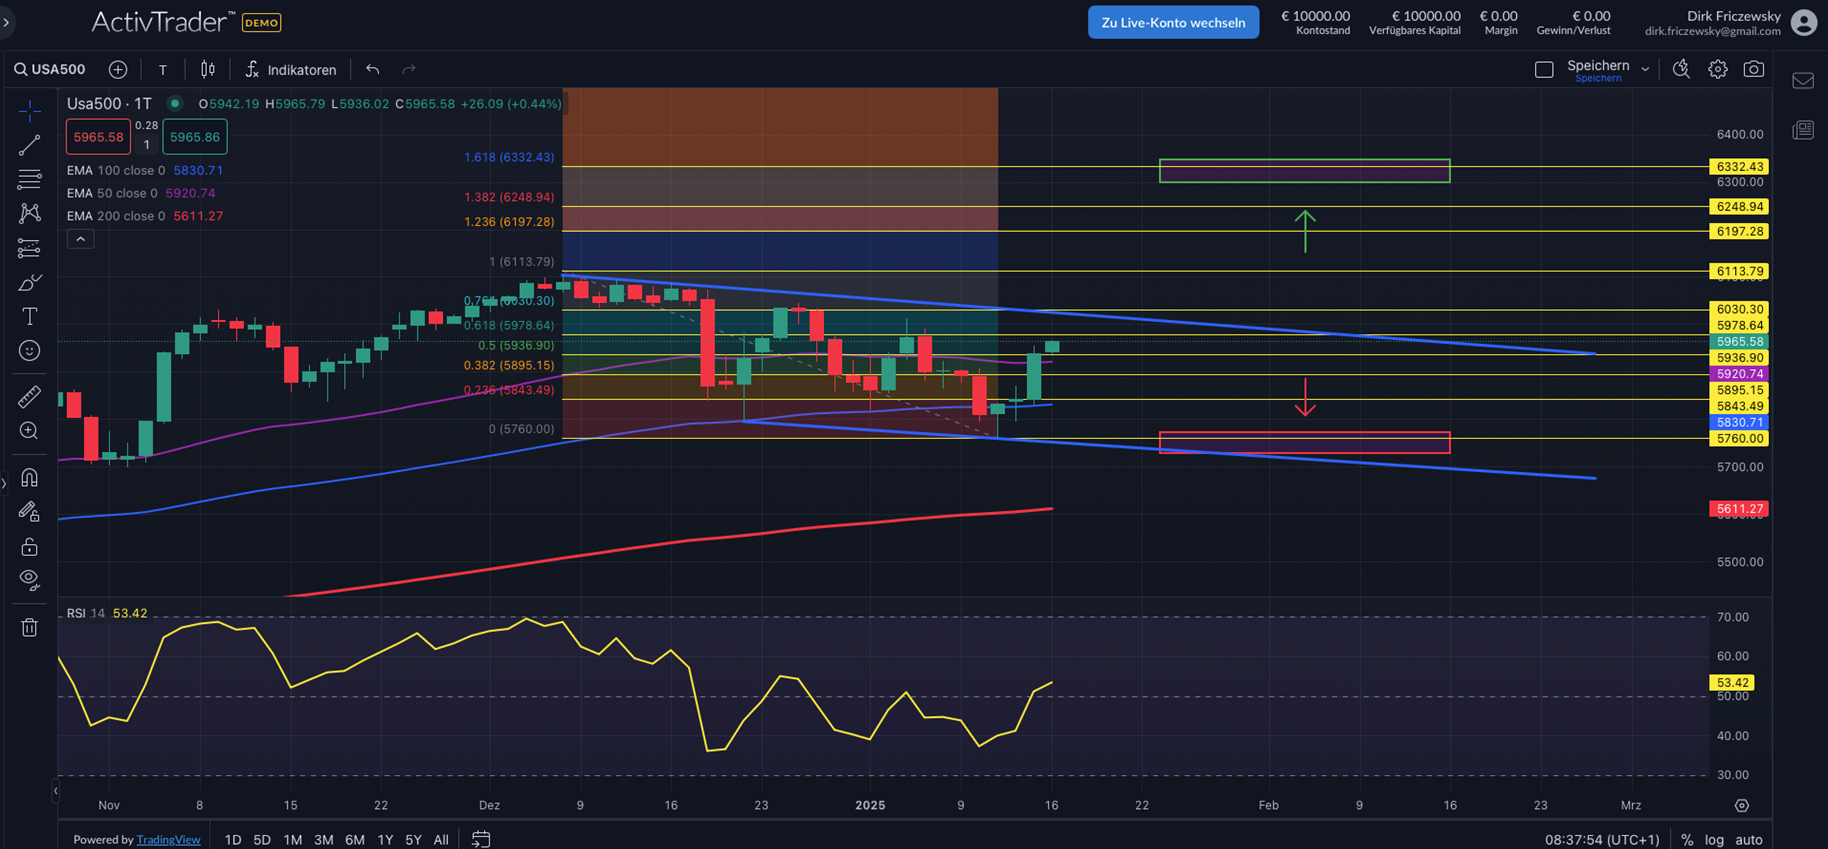This screenshot has width=1828, height=849.
Task: Toggle lock all drawings
Action: (x=29, y=546)
